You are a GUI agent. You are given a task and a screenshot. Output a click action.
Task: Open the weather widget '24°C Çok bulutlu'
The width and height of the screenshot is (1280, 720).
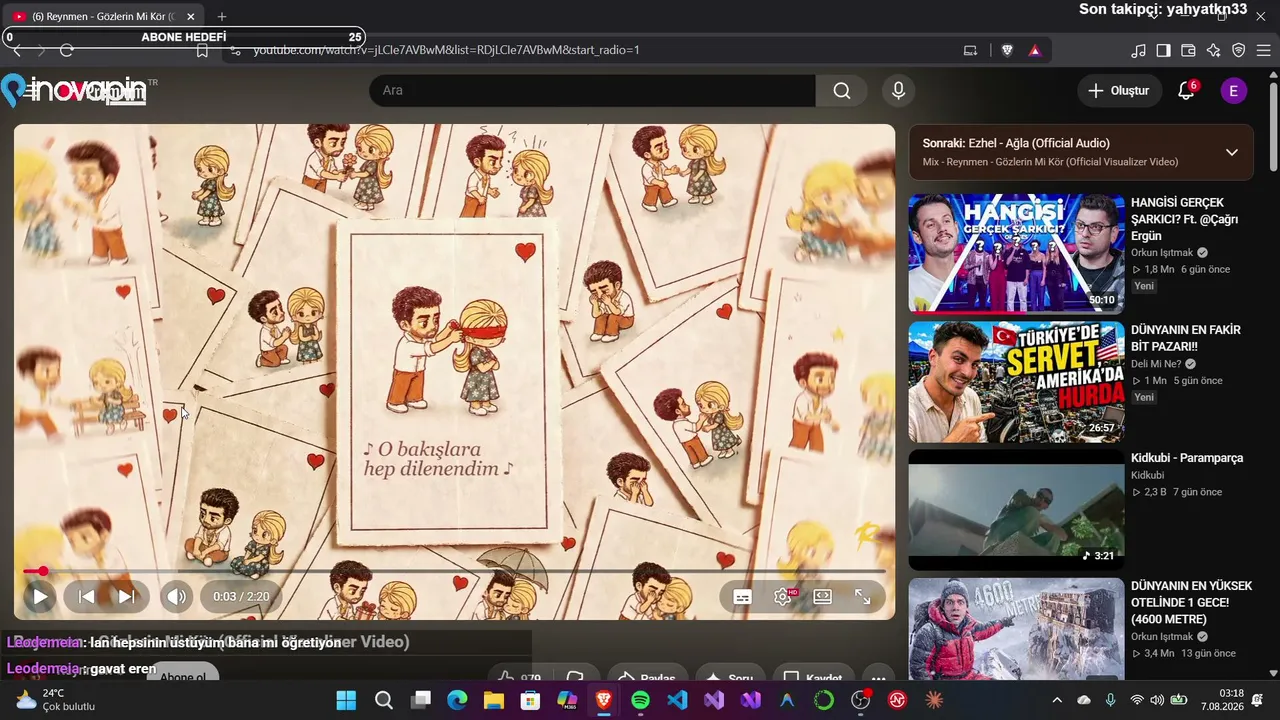pyautogui.click(x=56, y=700)
